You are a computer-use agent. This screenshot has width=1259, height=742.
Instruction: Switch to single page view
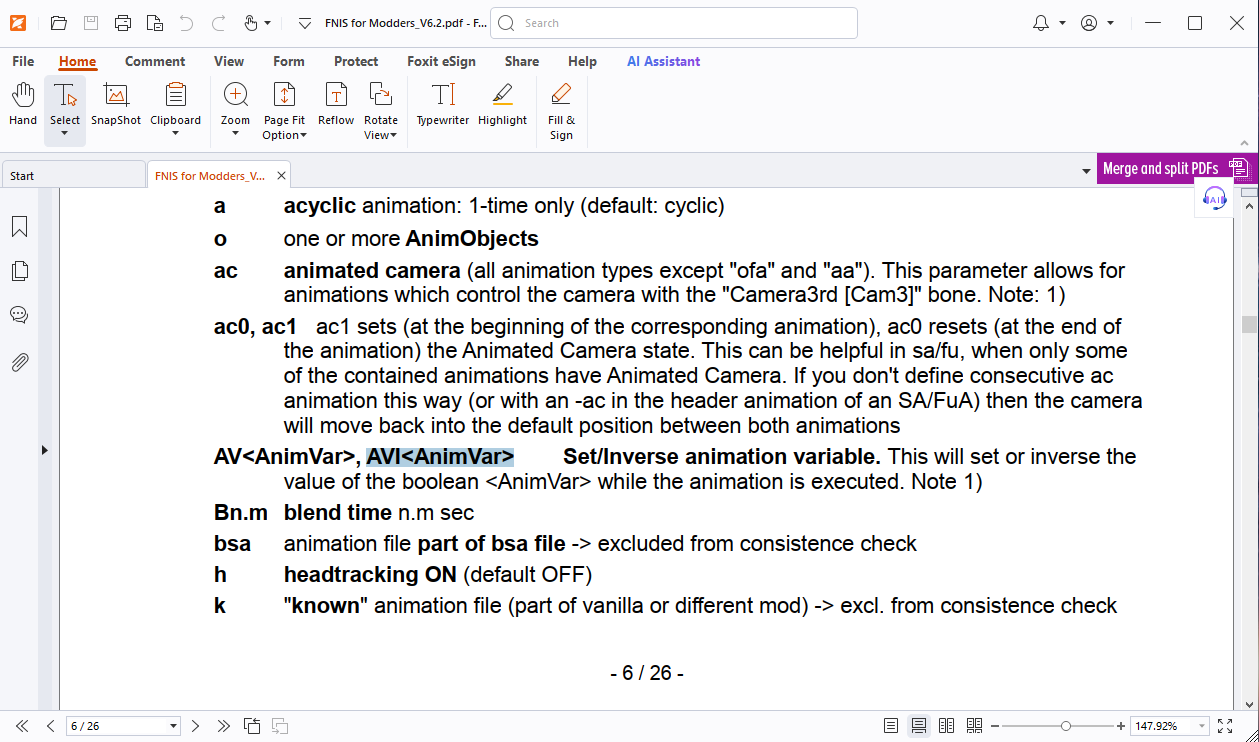pos(891,726)
